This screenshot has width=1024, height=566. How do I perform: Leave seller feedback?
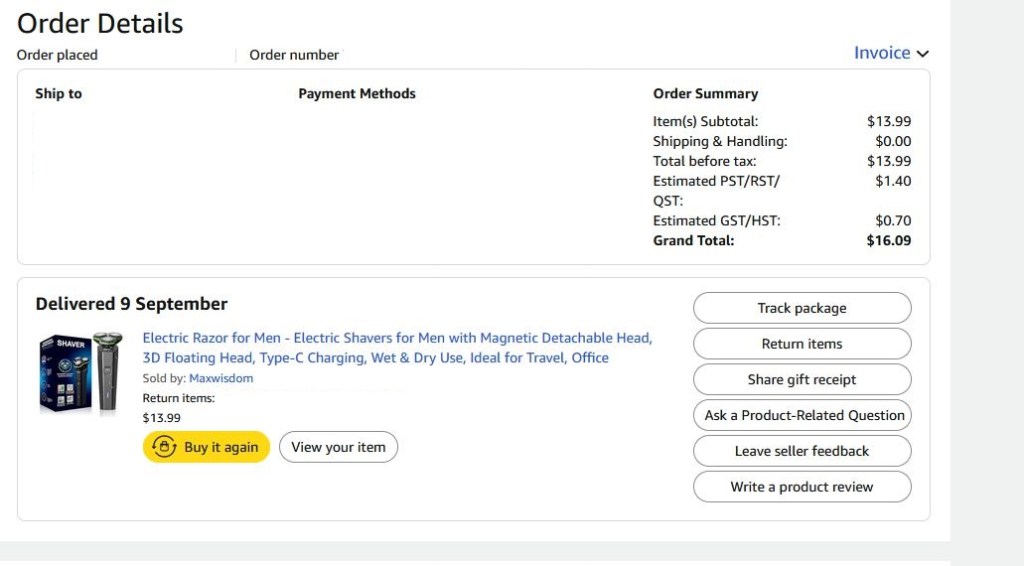[802, 451]
